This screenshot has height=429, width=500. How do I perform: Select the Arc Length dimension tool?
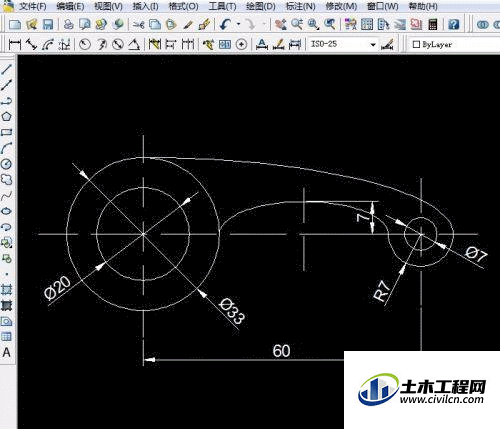(x=48, y=44)
